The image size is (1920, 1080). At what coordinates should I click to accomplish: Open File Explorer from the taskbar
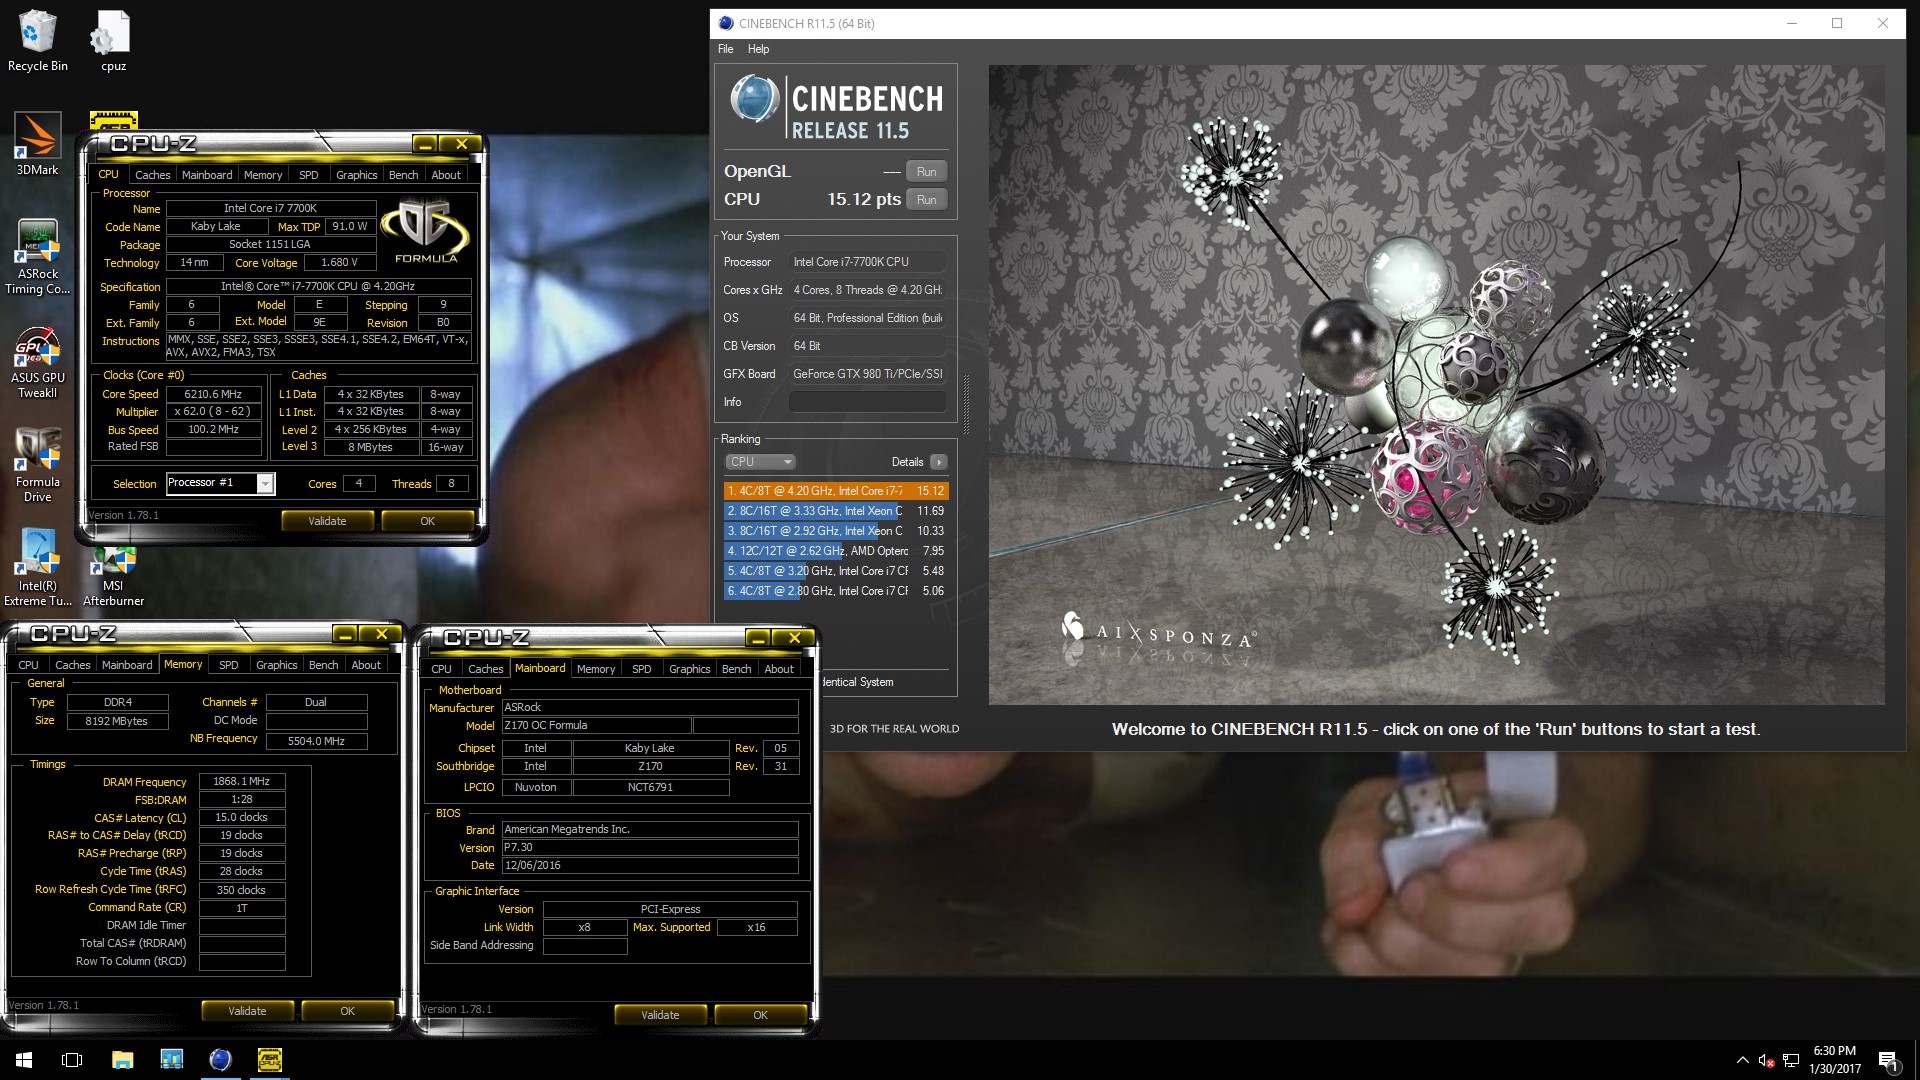point(122,1060)
